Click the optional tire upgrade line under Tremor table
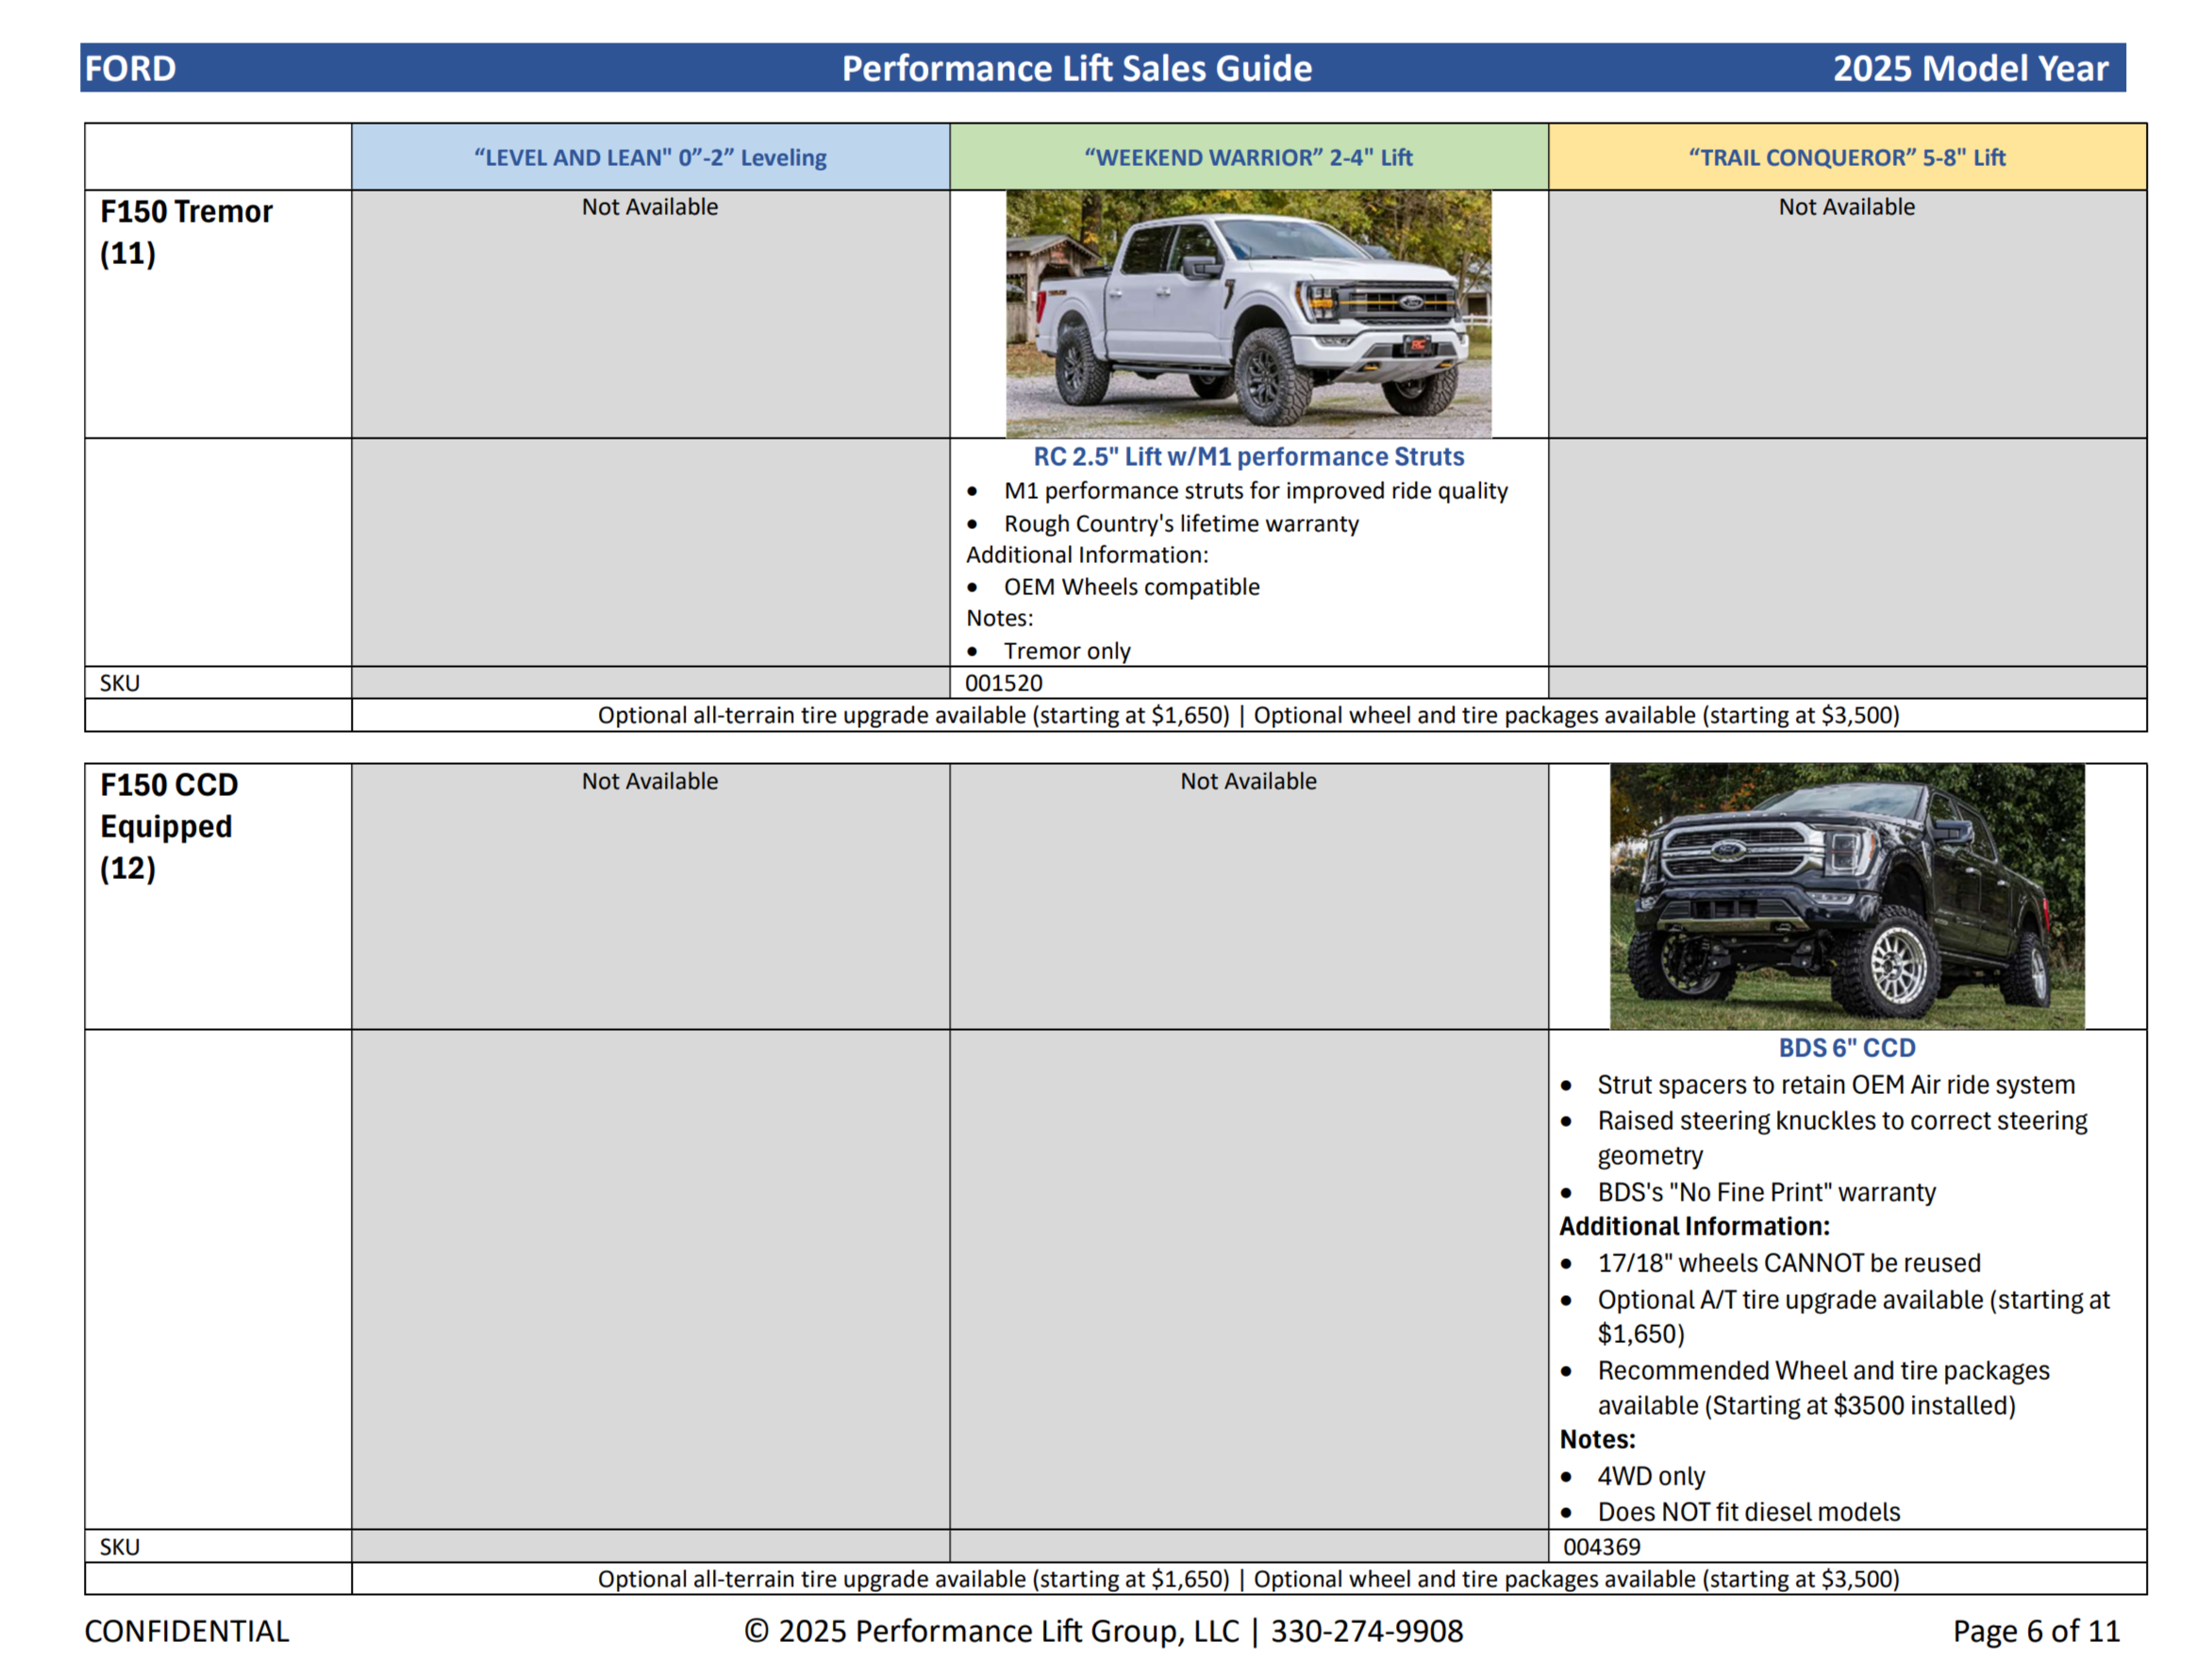The image size is (2212, 1659). click(x=1248, y=715)
